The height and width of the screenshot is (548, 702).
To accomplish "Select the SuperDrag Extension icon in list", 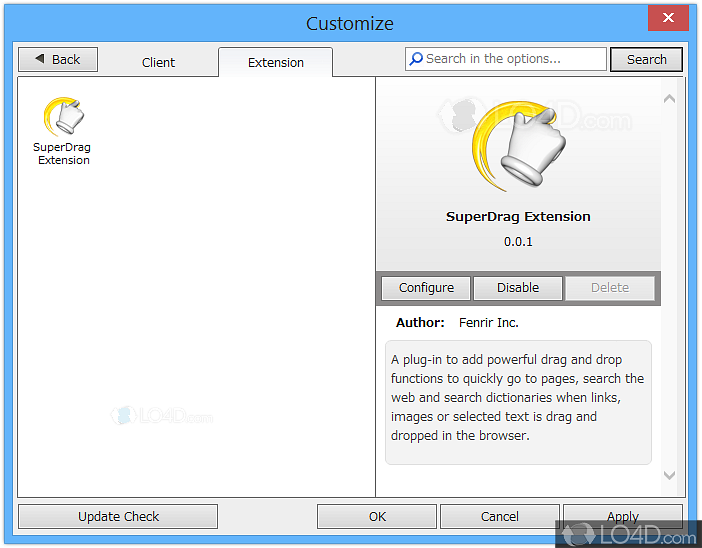I will [x=63, y=116].
